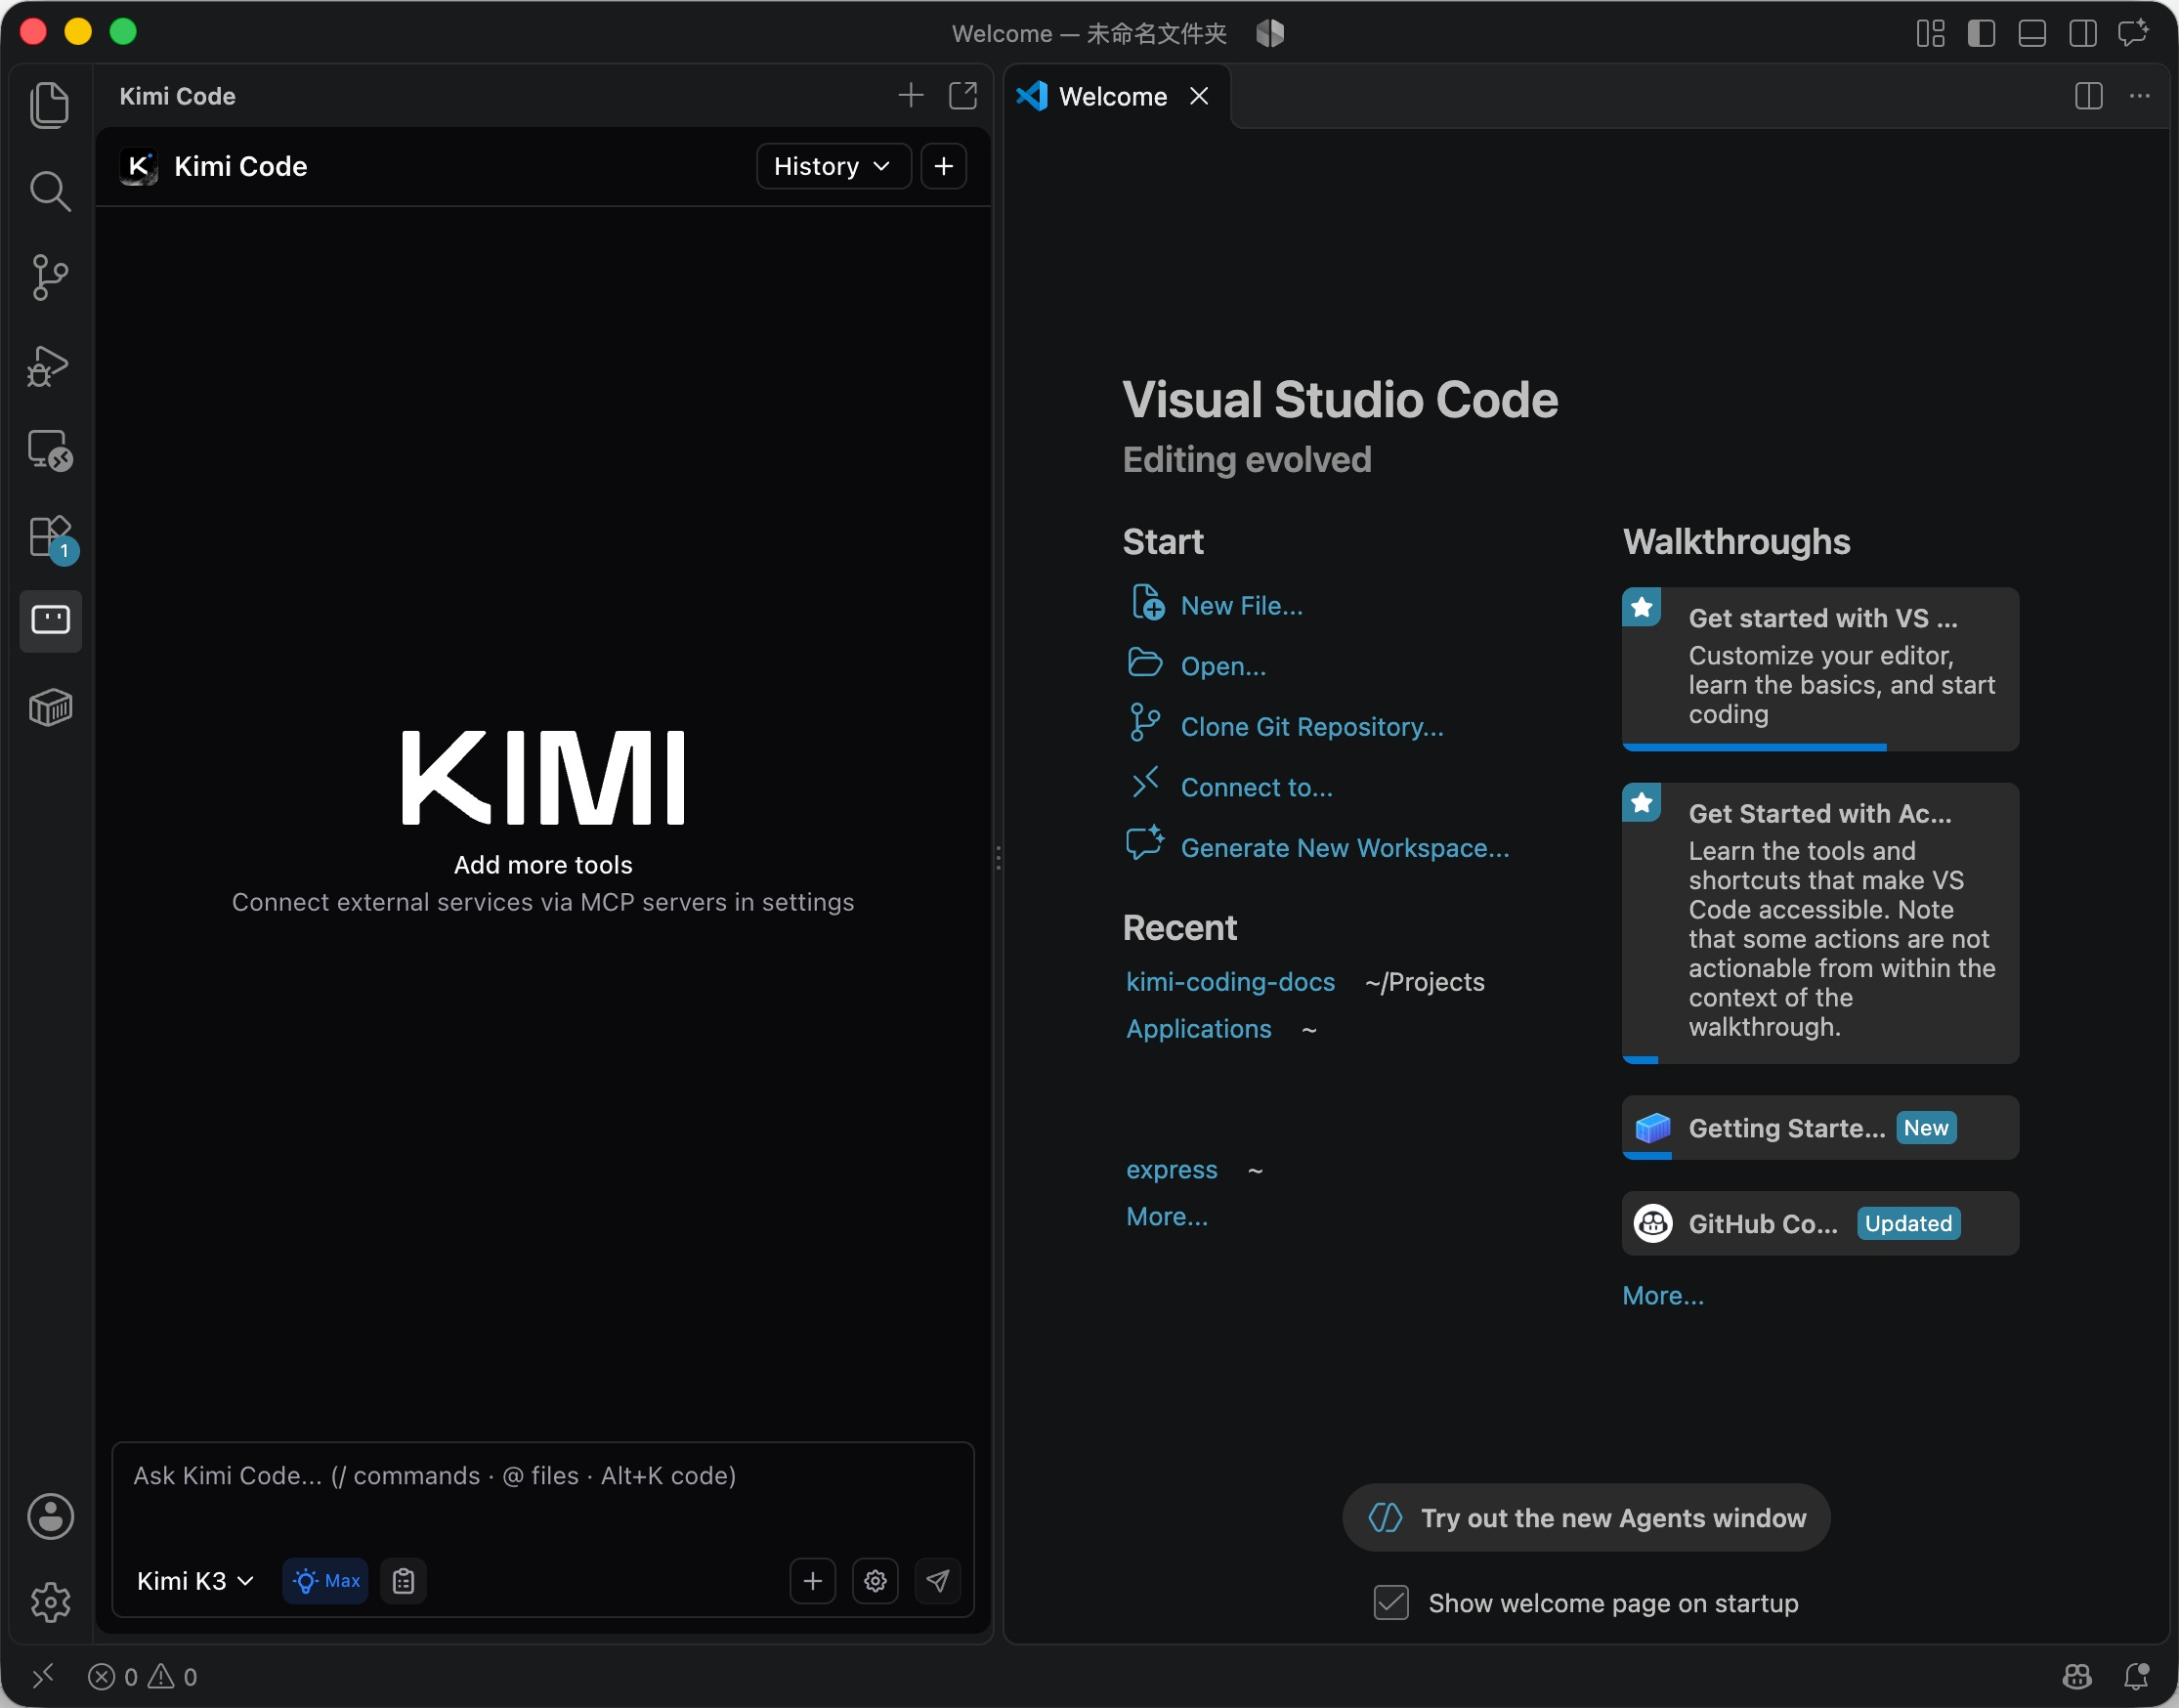Open recent kimi-coding-docs folder
Screen dimensions: 2179x1708
point(1230,982)
